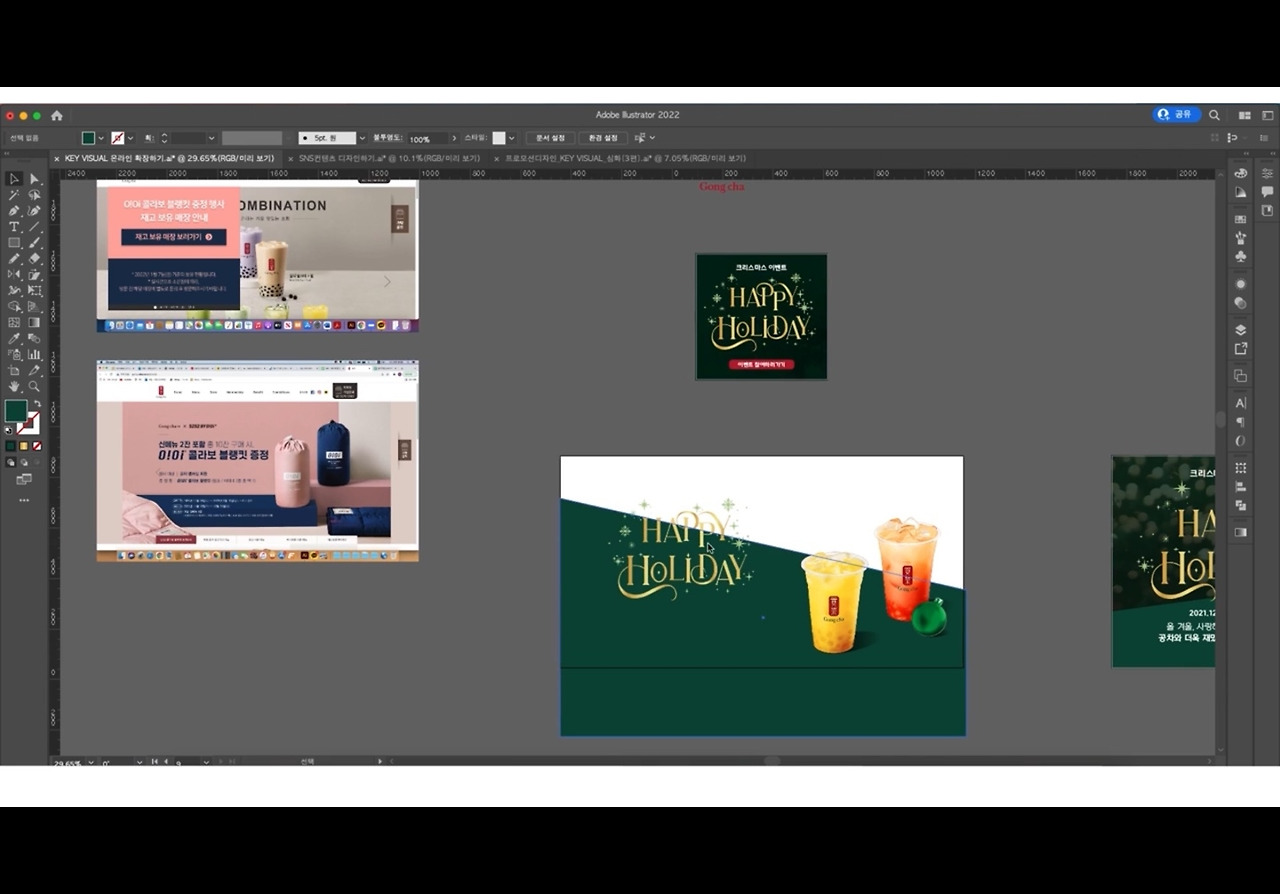Screen dimensions: 1280x894
Task: Pick the Paintbrush tool
Action: click(x=34, y=243)
